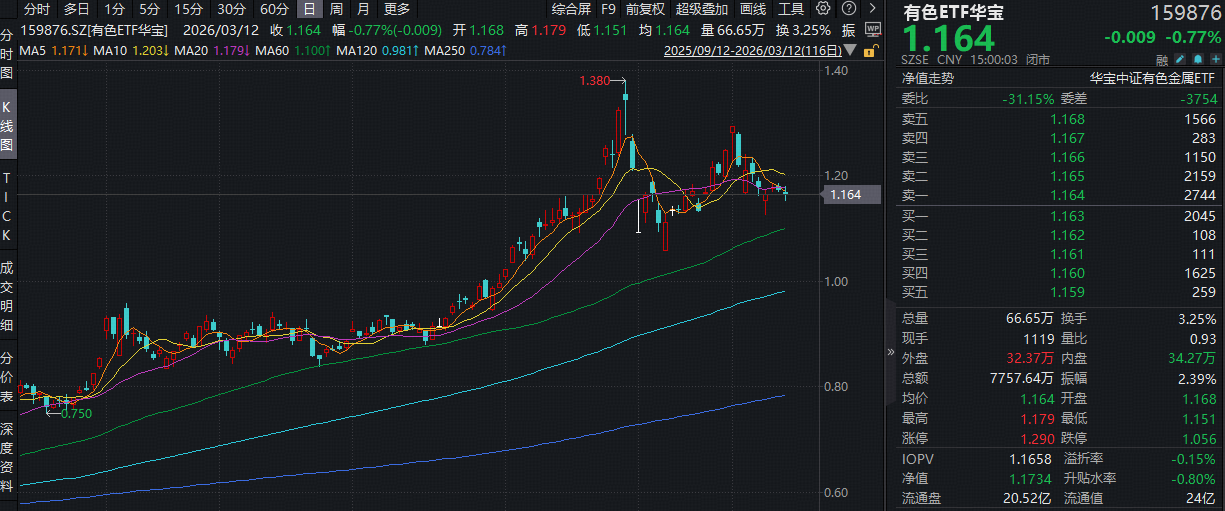Toggle the 超级叠加 overlay option
1225x511 pixels.
(701, 9)
